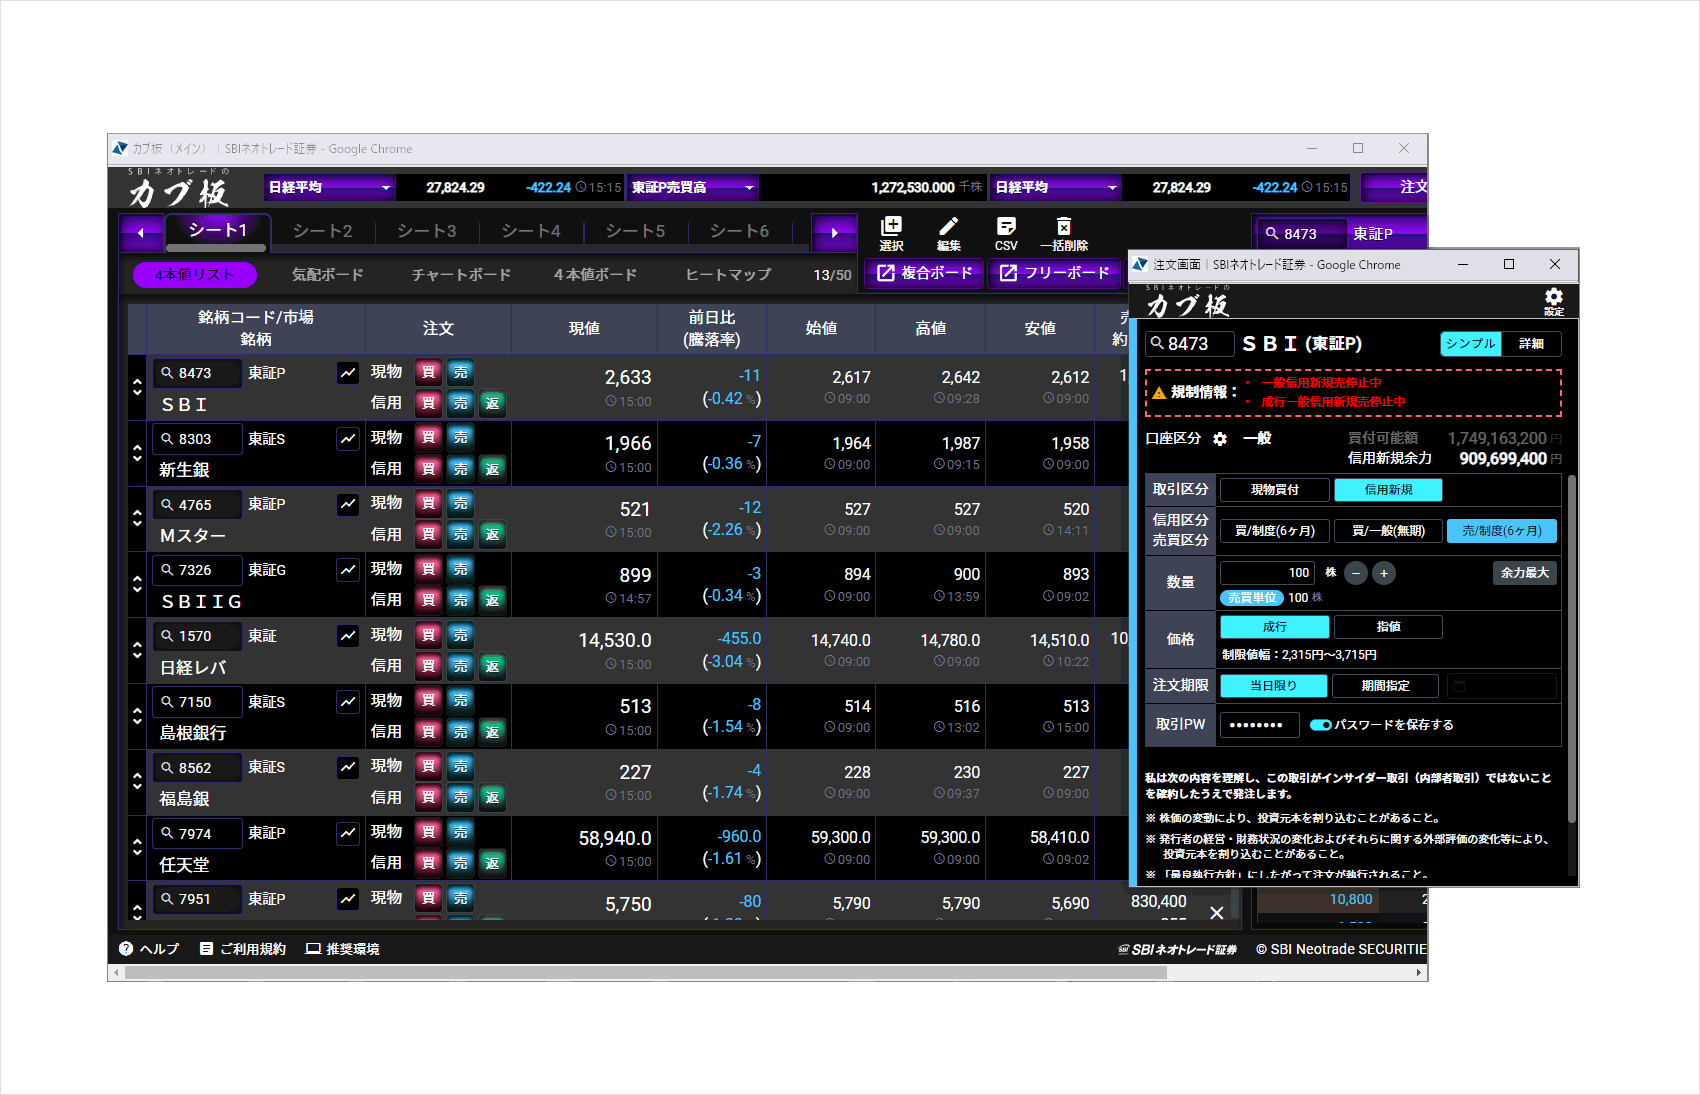Select 現物買付 as the trade type
The height and width of the screenshot is (1095, 1700).
point(1275,490)
